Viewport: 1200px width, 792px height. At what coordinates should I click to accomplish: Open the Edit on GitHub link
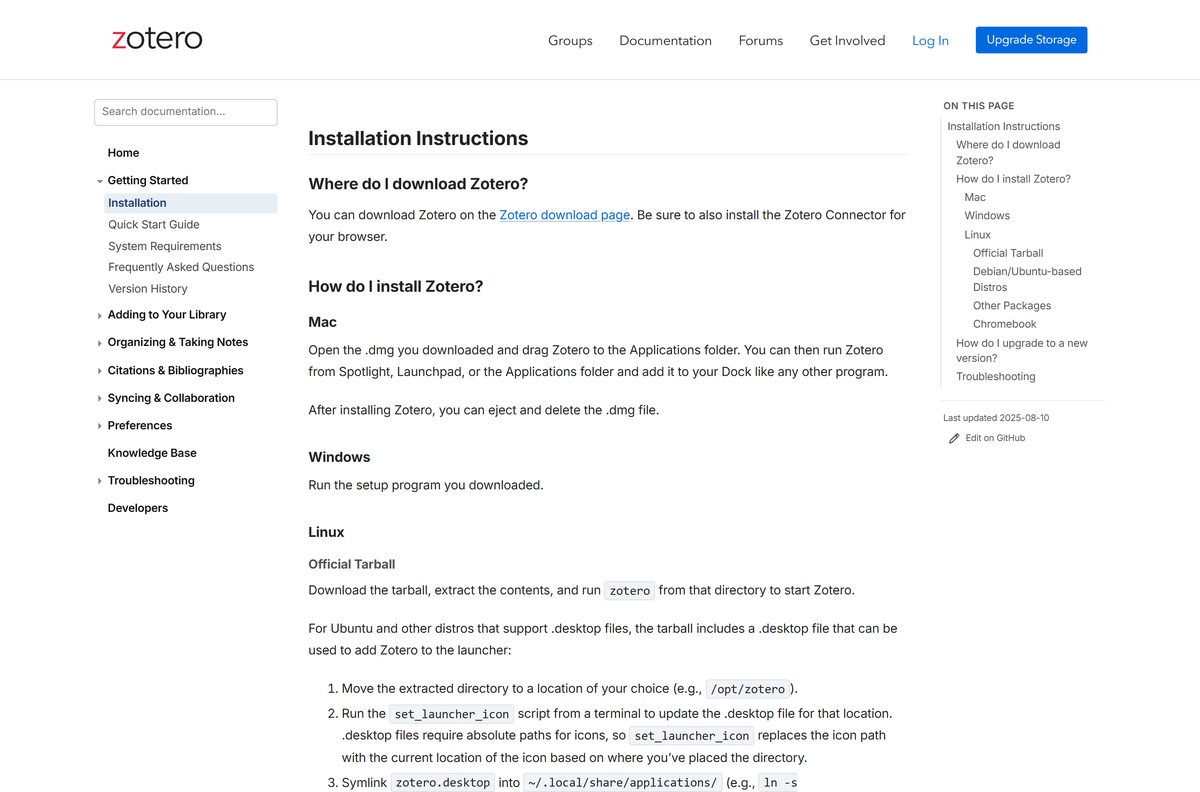[995, 438]
